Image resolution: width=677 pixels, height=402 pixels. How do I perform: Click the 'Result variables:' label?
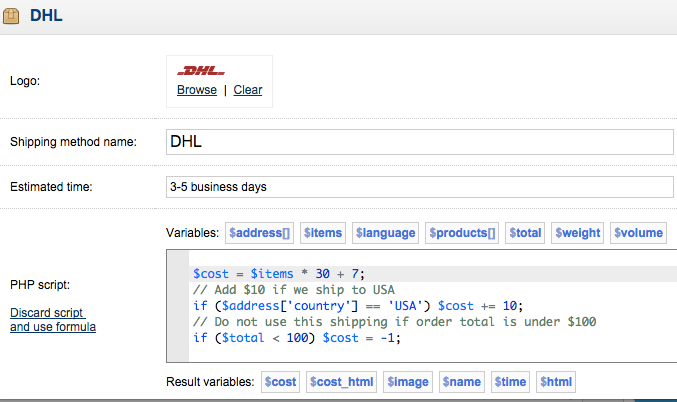click(x=210, y=382)
